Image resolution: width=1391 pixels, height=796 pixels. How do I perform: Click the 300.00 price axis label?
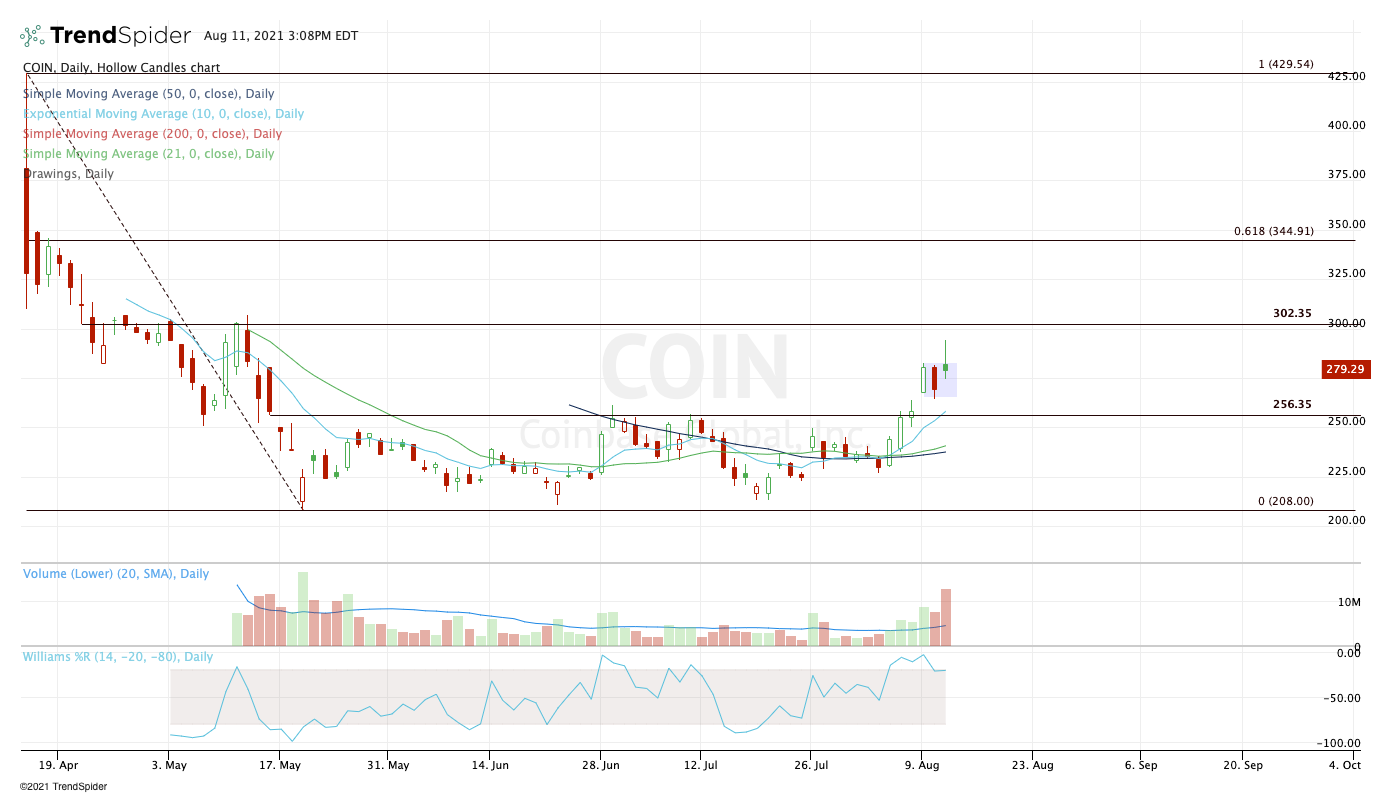[x=1346, y=323]
